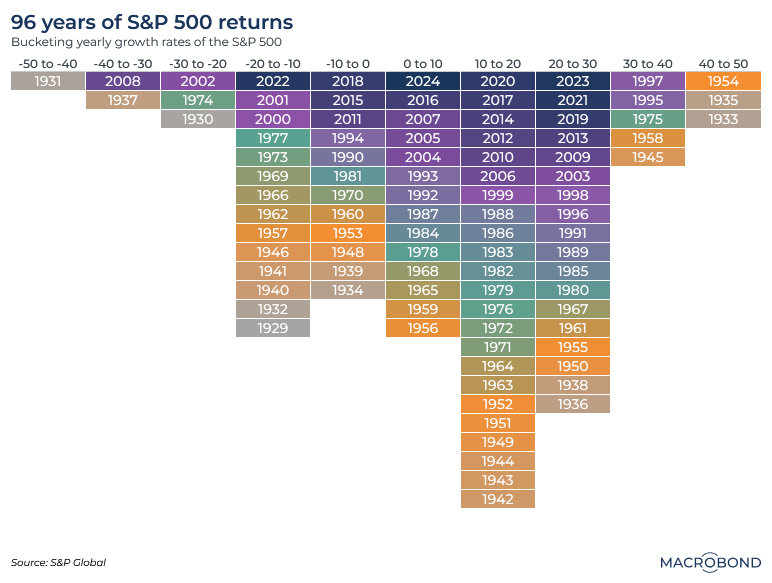772x583 pixels.
Task: Click the Macrobond logo
Action: pyautogui.click(x=708, y=560)
